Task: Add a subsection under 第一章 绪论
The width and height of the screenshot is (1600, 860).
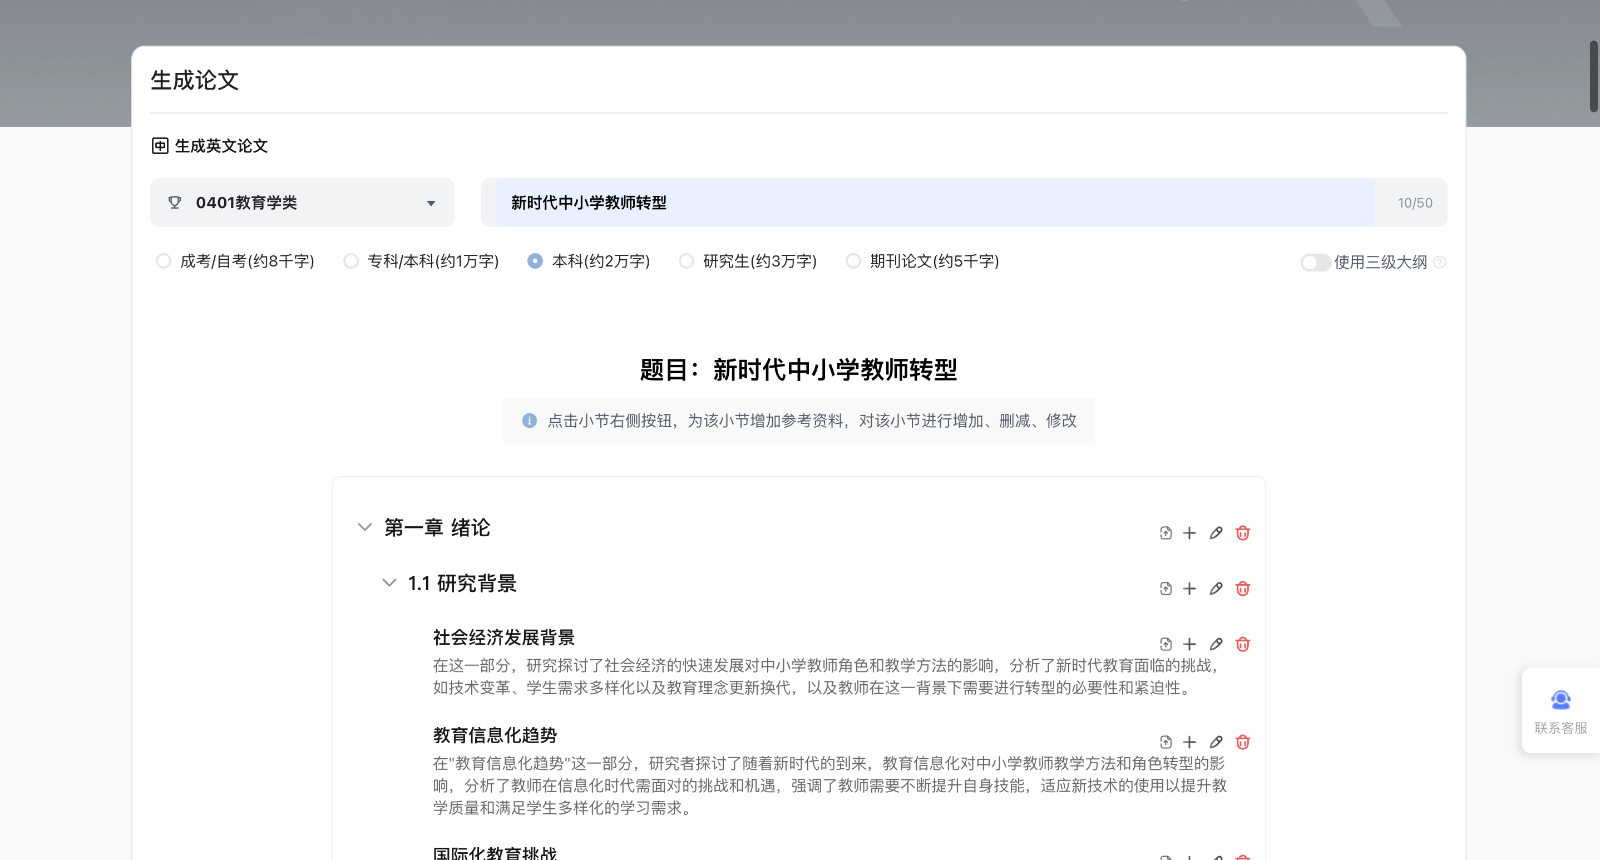Action: tap(1189, 533)
